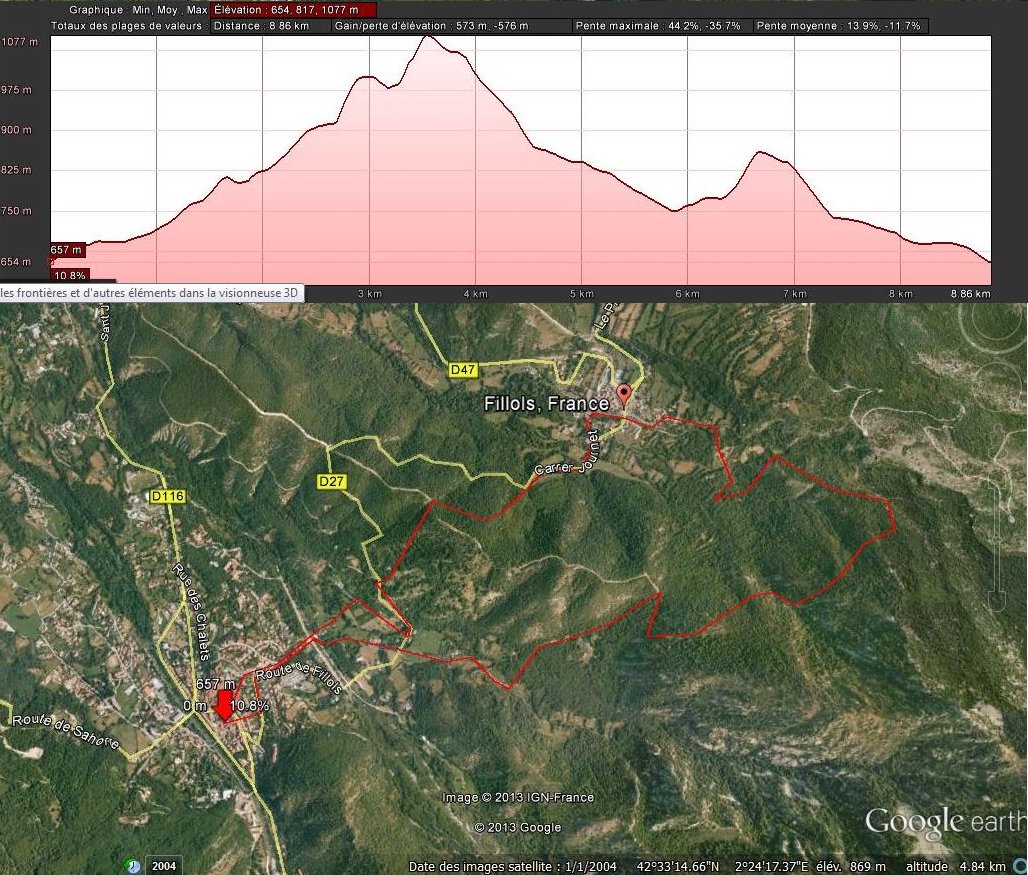Select the Pente maximale statistic
This screenshot has height=875, width=1028.
point(662,25)
